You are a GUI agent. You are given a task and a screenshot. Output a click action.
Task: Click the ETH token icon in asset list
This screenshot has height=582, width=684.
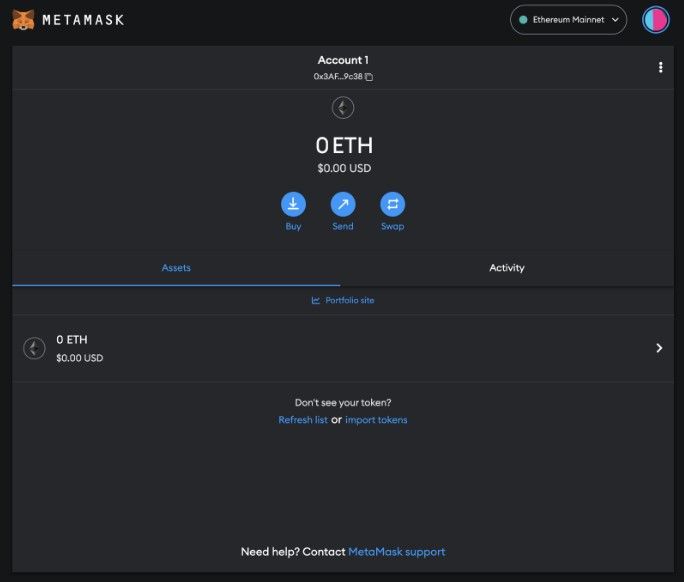34,348
